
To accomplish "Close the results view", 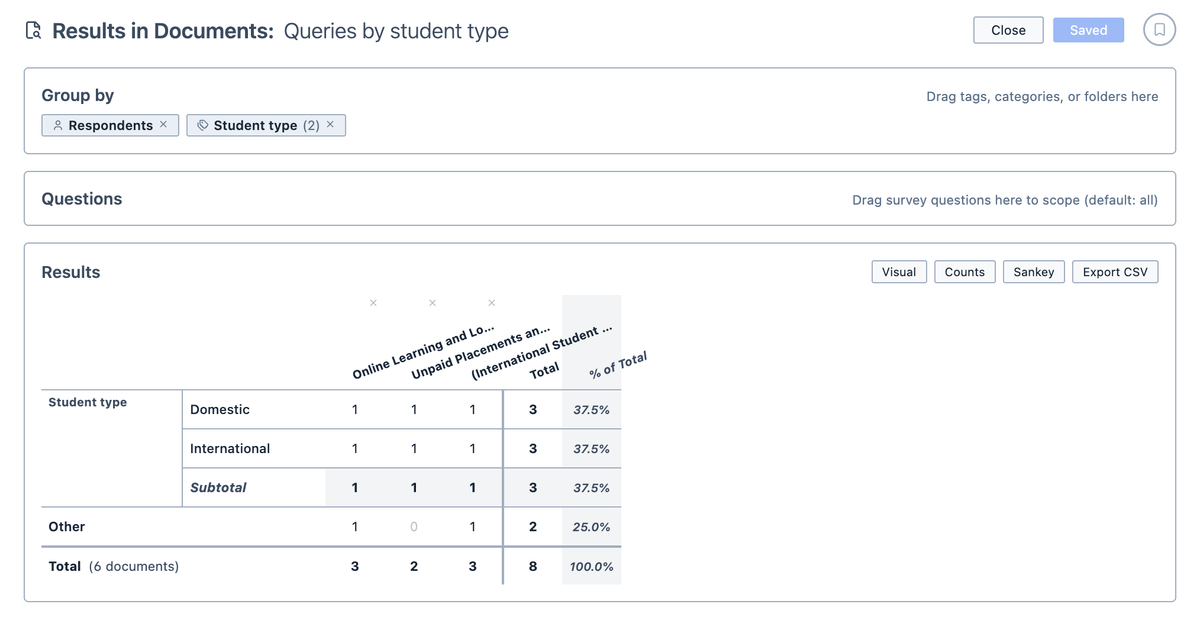I will click(x=1008, y=30).
